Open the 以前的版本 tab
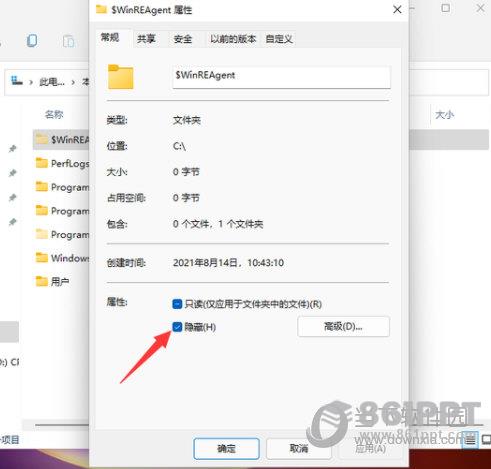Screen dimensions: 491x469 click(x=233, y=39)
